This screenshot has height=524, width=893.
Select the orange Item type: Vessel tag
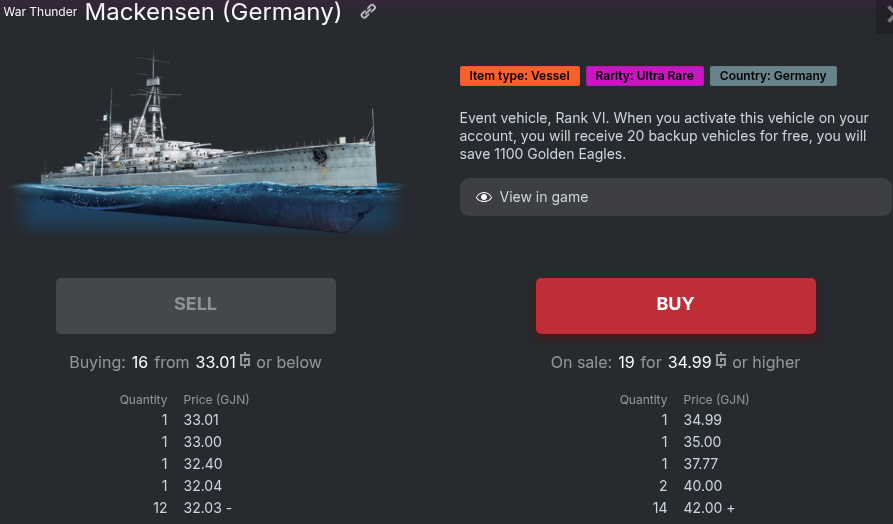pyautogui.click(x=519, y=76)
